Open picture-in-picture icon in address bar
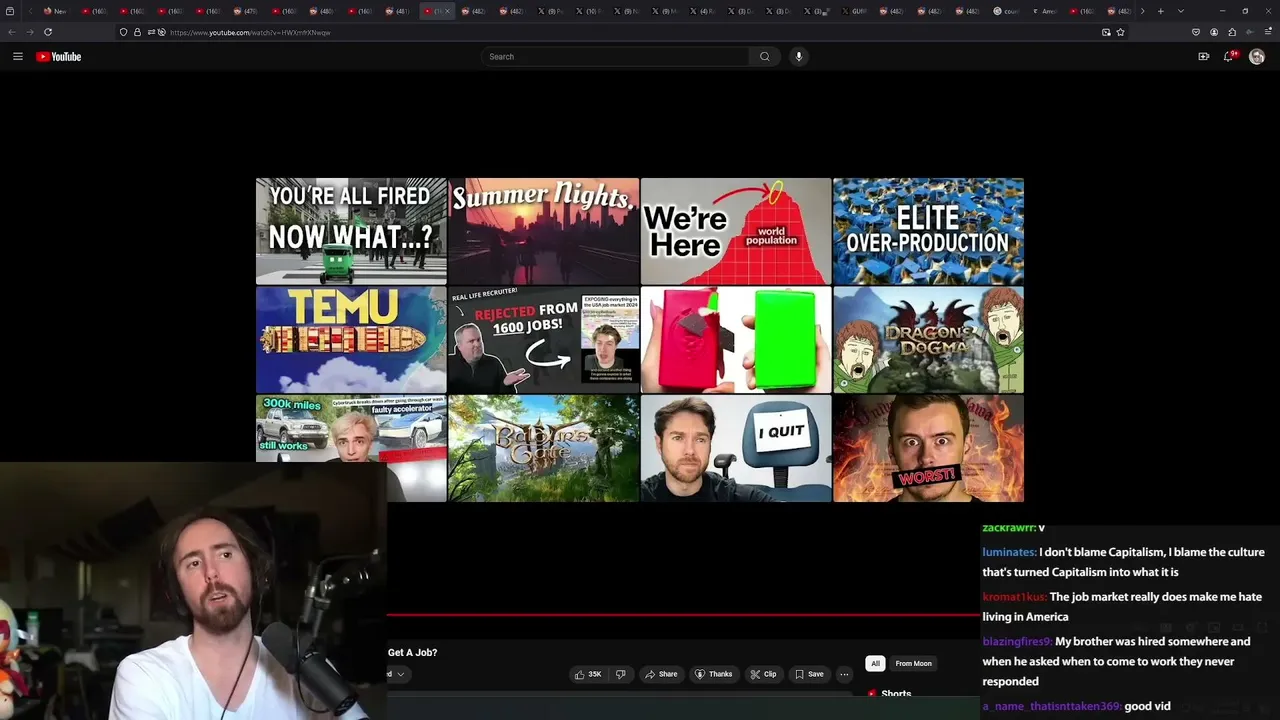This screenshot has height=720, width=1280. [x=1106, y=32]
